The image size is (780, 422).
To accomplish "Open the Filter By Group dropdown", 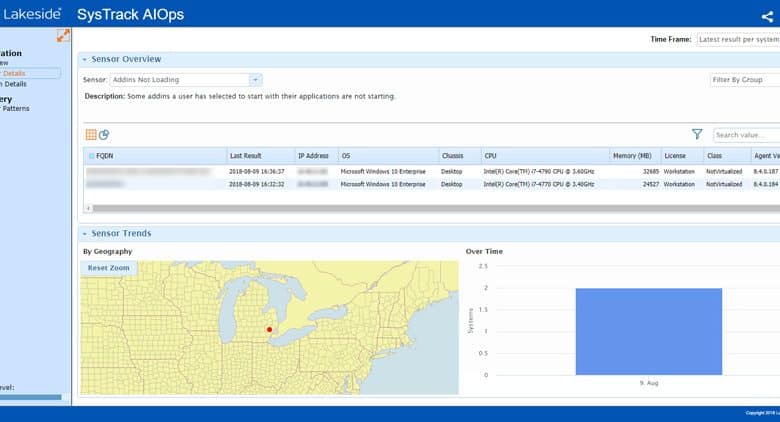I will click(745, 80).
